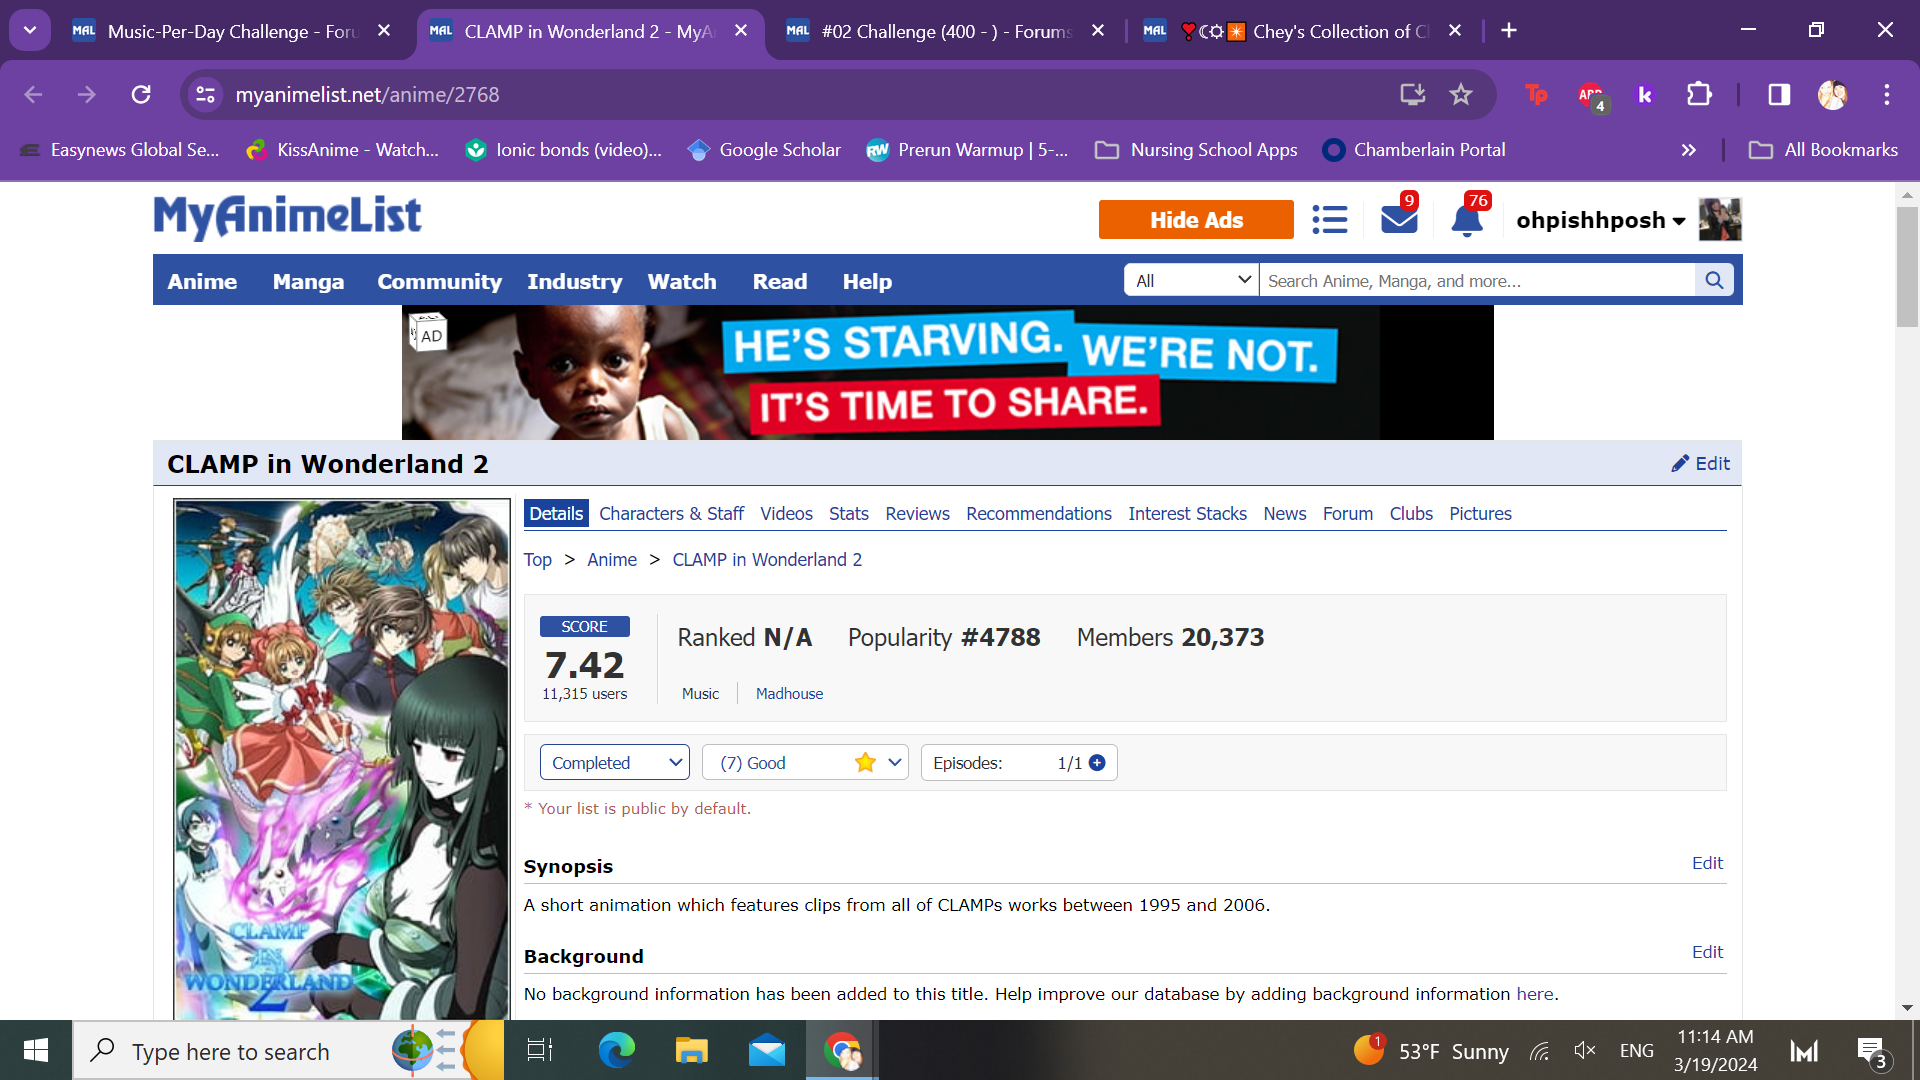Open Chrome extensions puzzle icon
This screenshot has width=1920, height=1080.
(1699, 95)
